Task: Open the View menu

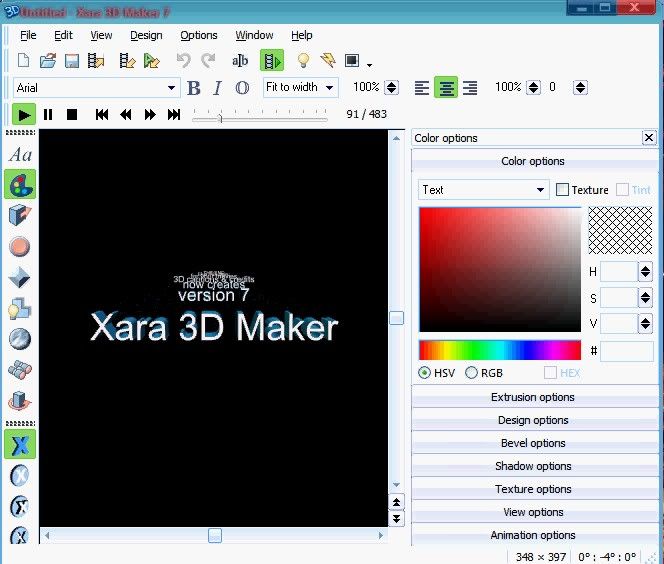Action: 101,35
